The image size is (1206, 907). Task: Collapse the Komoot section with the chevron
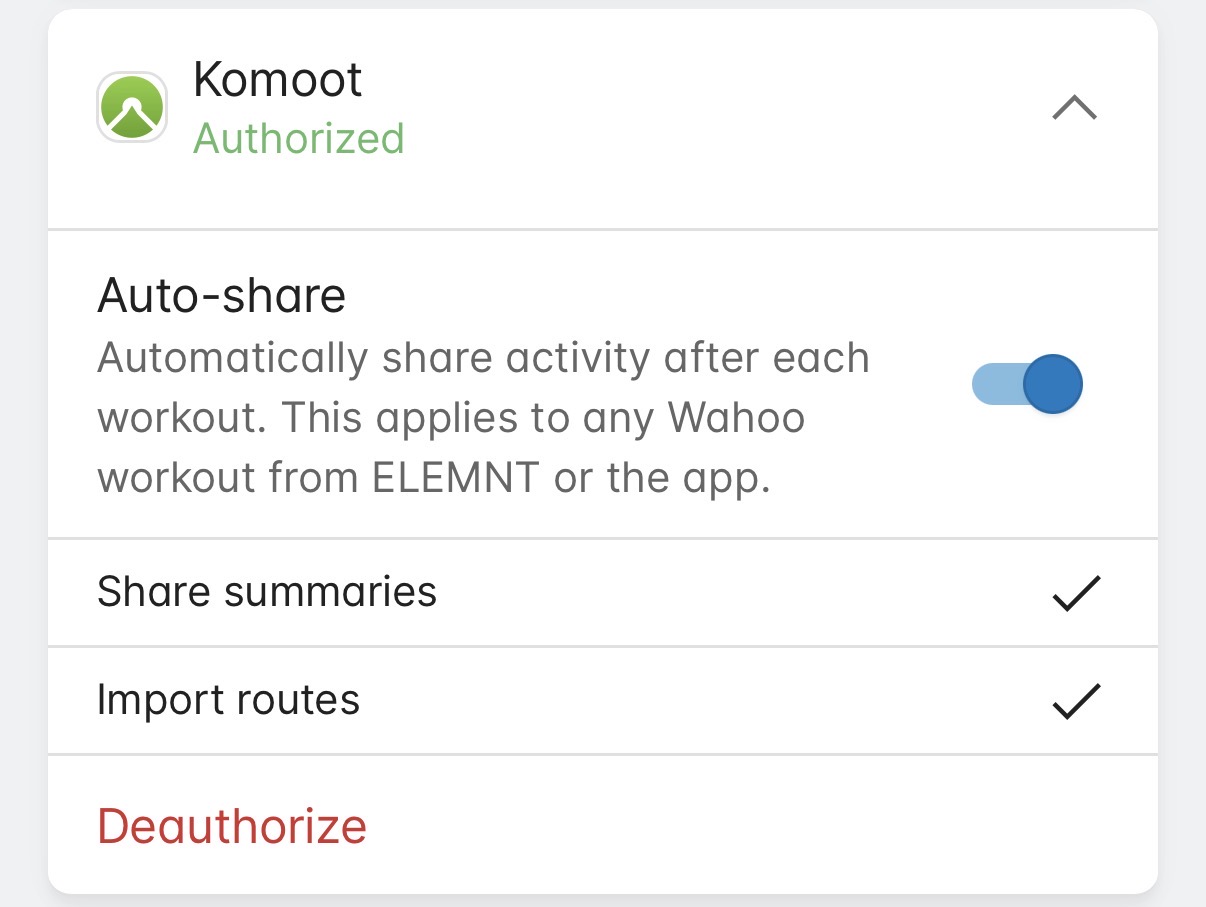pos(1075,107)
